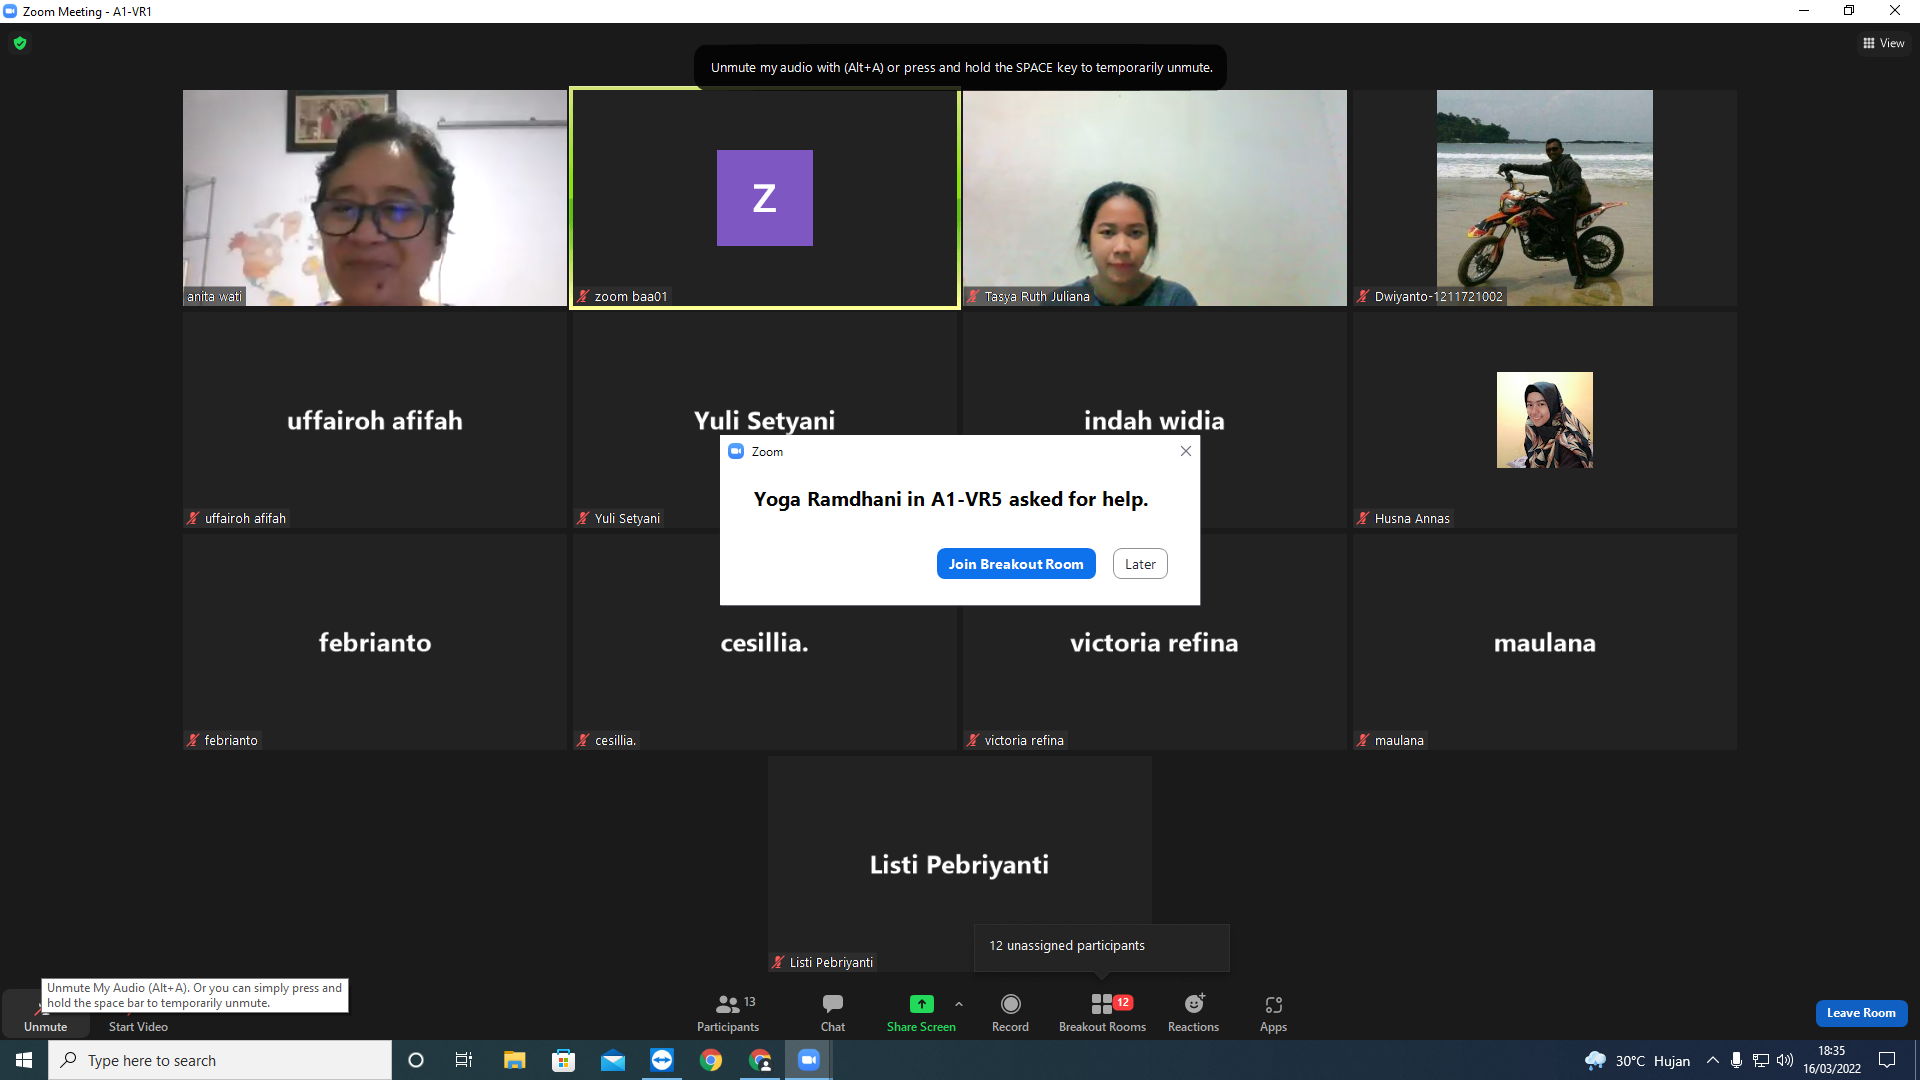Close the Zoom help request dialog
Screen dimensions: 1920x1080
(x=1186, y=451)
